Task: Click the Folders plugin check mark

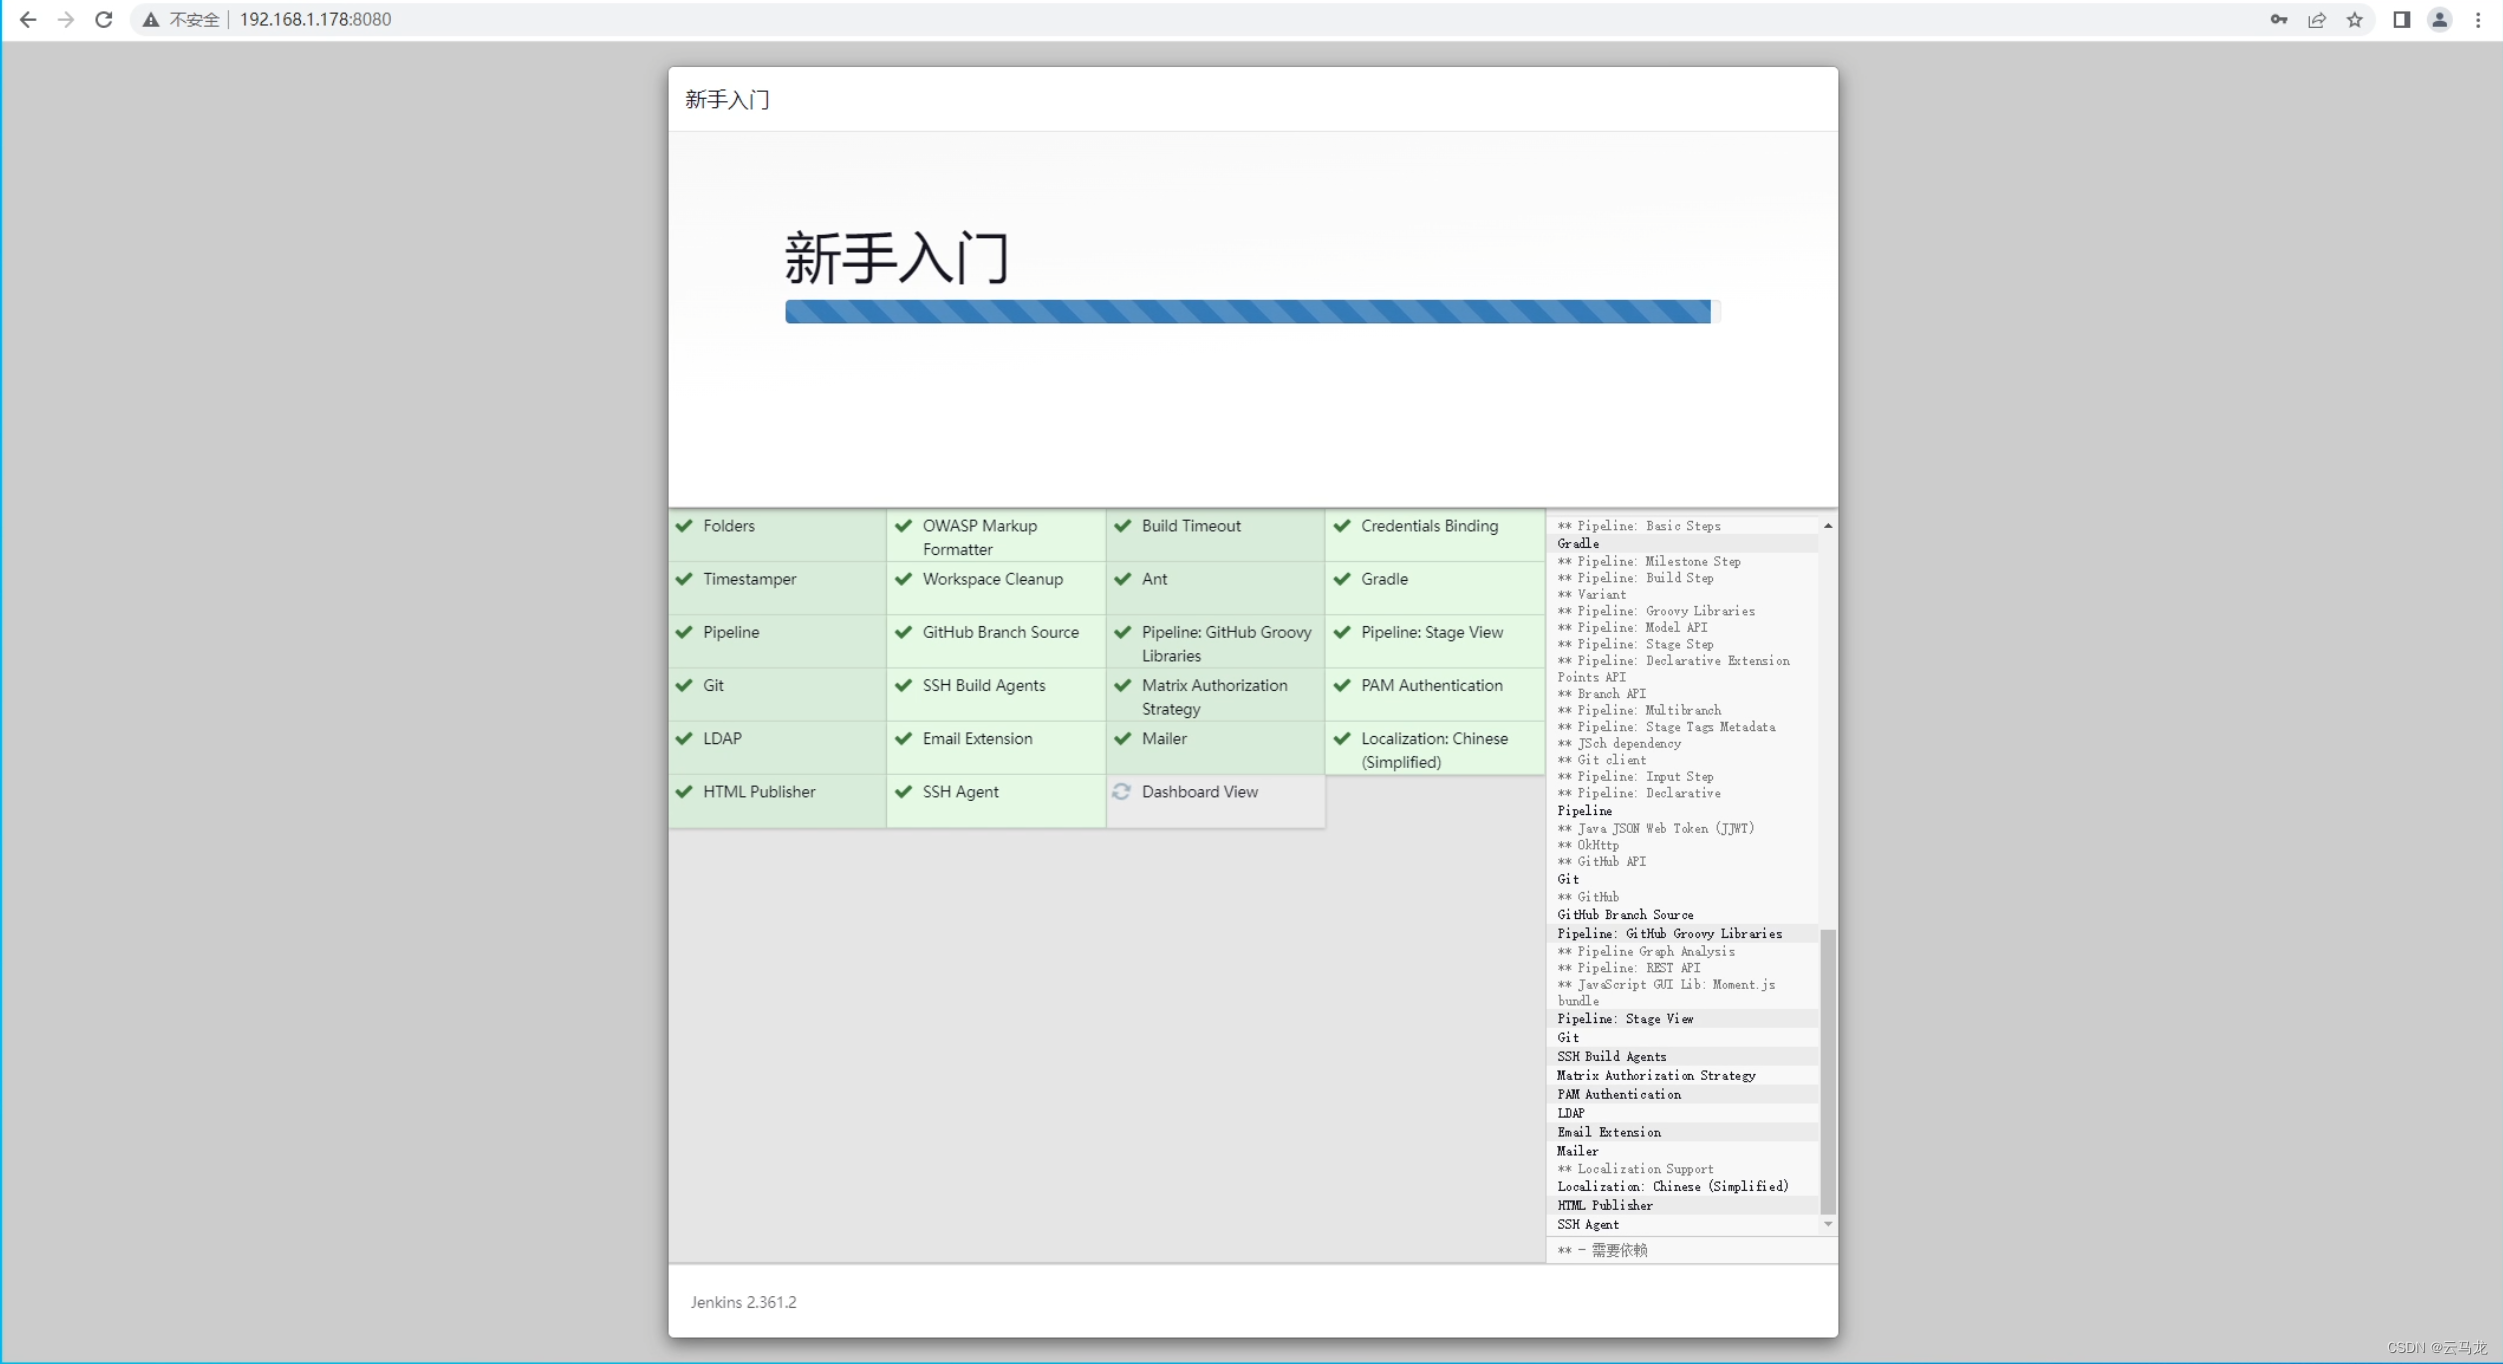Action: [x=684, y=525]
